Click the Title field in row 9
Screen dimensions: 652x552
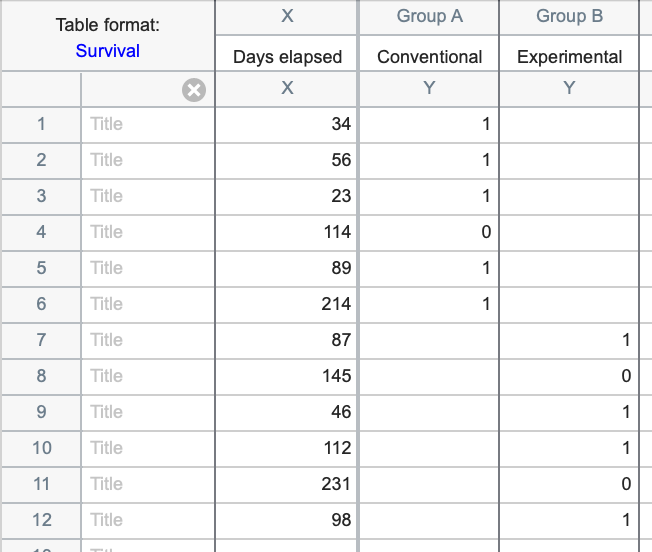point(147,412)
